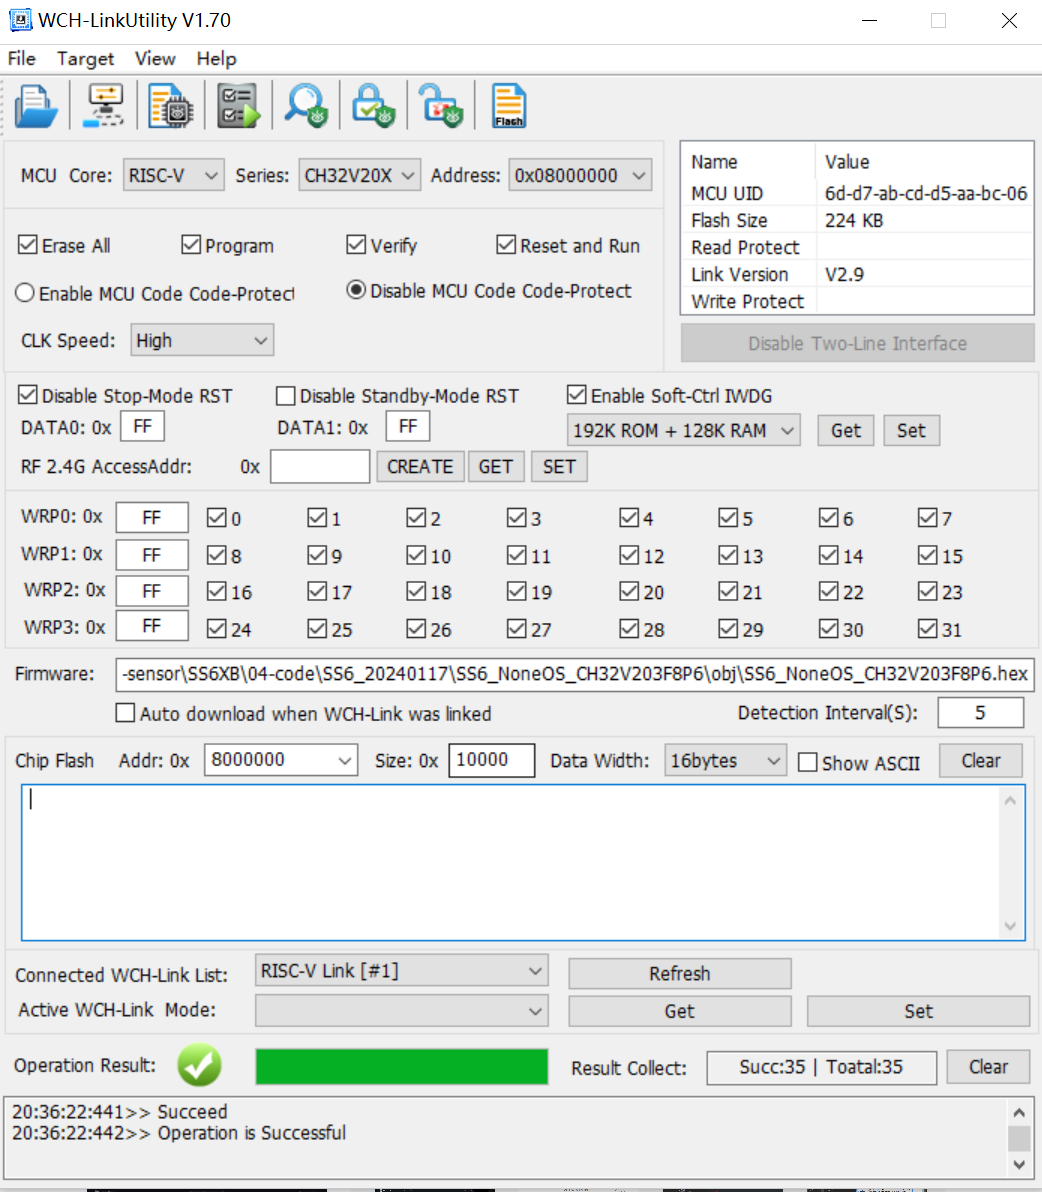Screen dimensions: 1042x1192
Task: Uncheck the Program checkbox
Action: (191, 245)
